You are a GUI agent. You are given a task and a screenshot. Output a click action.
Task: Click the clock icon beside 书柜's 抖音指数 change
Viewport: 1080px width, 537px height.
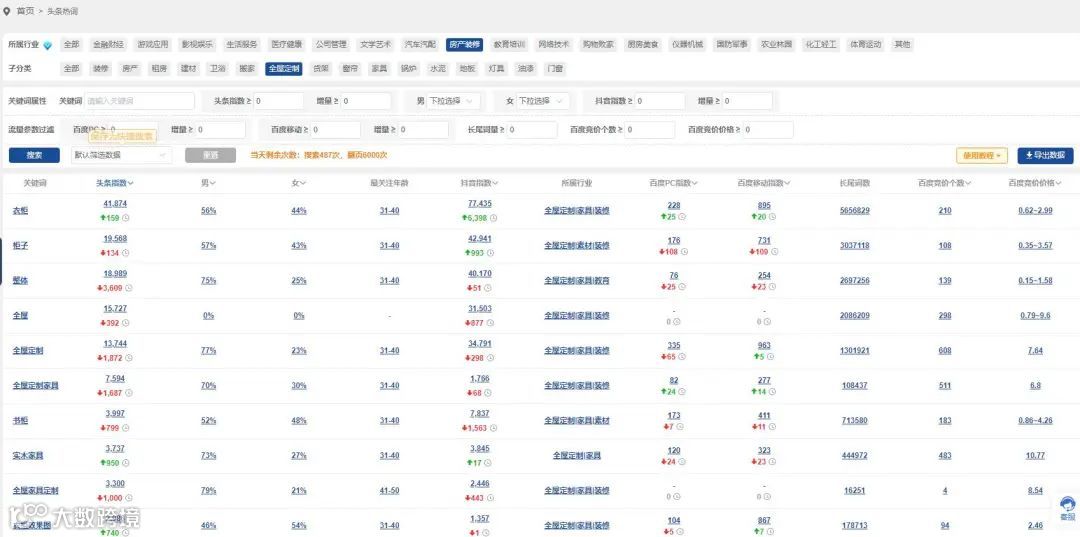[493, 428]
